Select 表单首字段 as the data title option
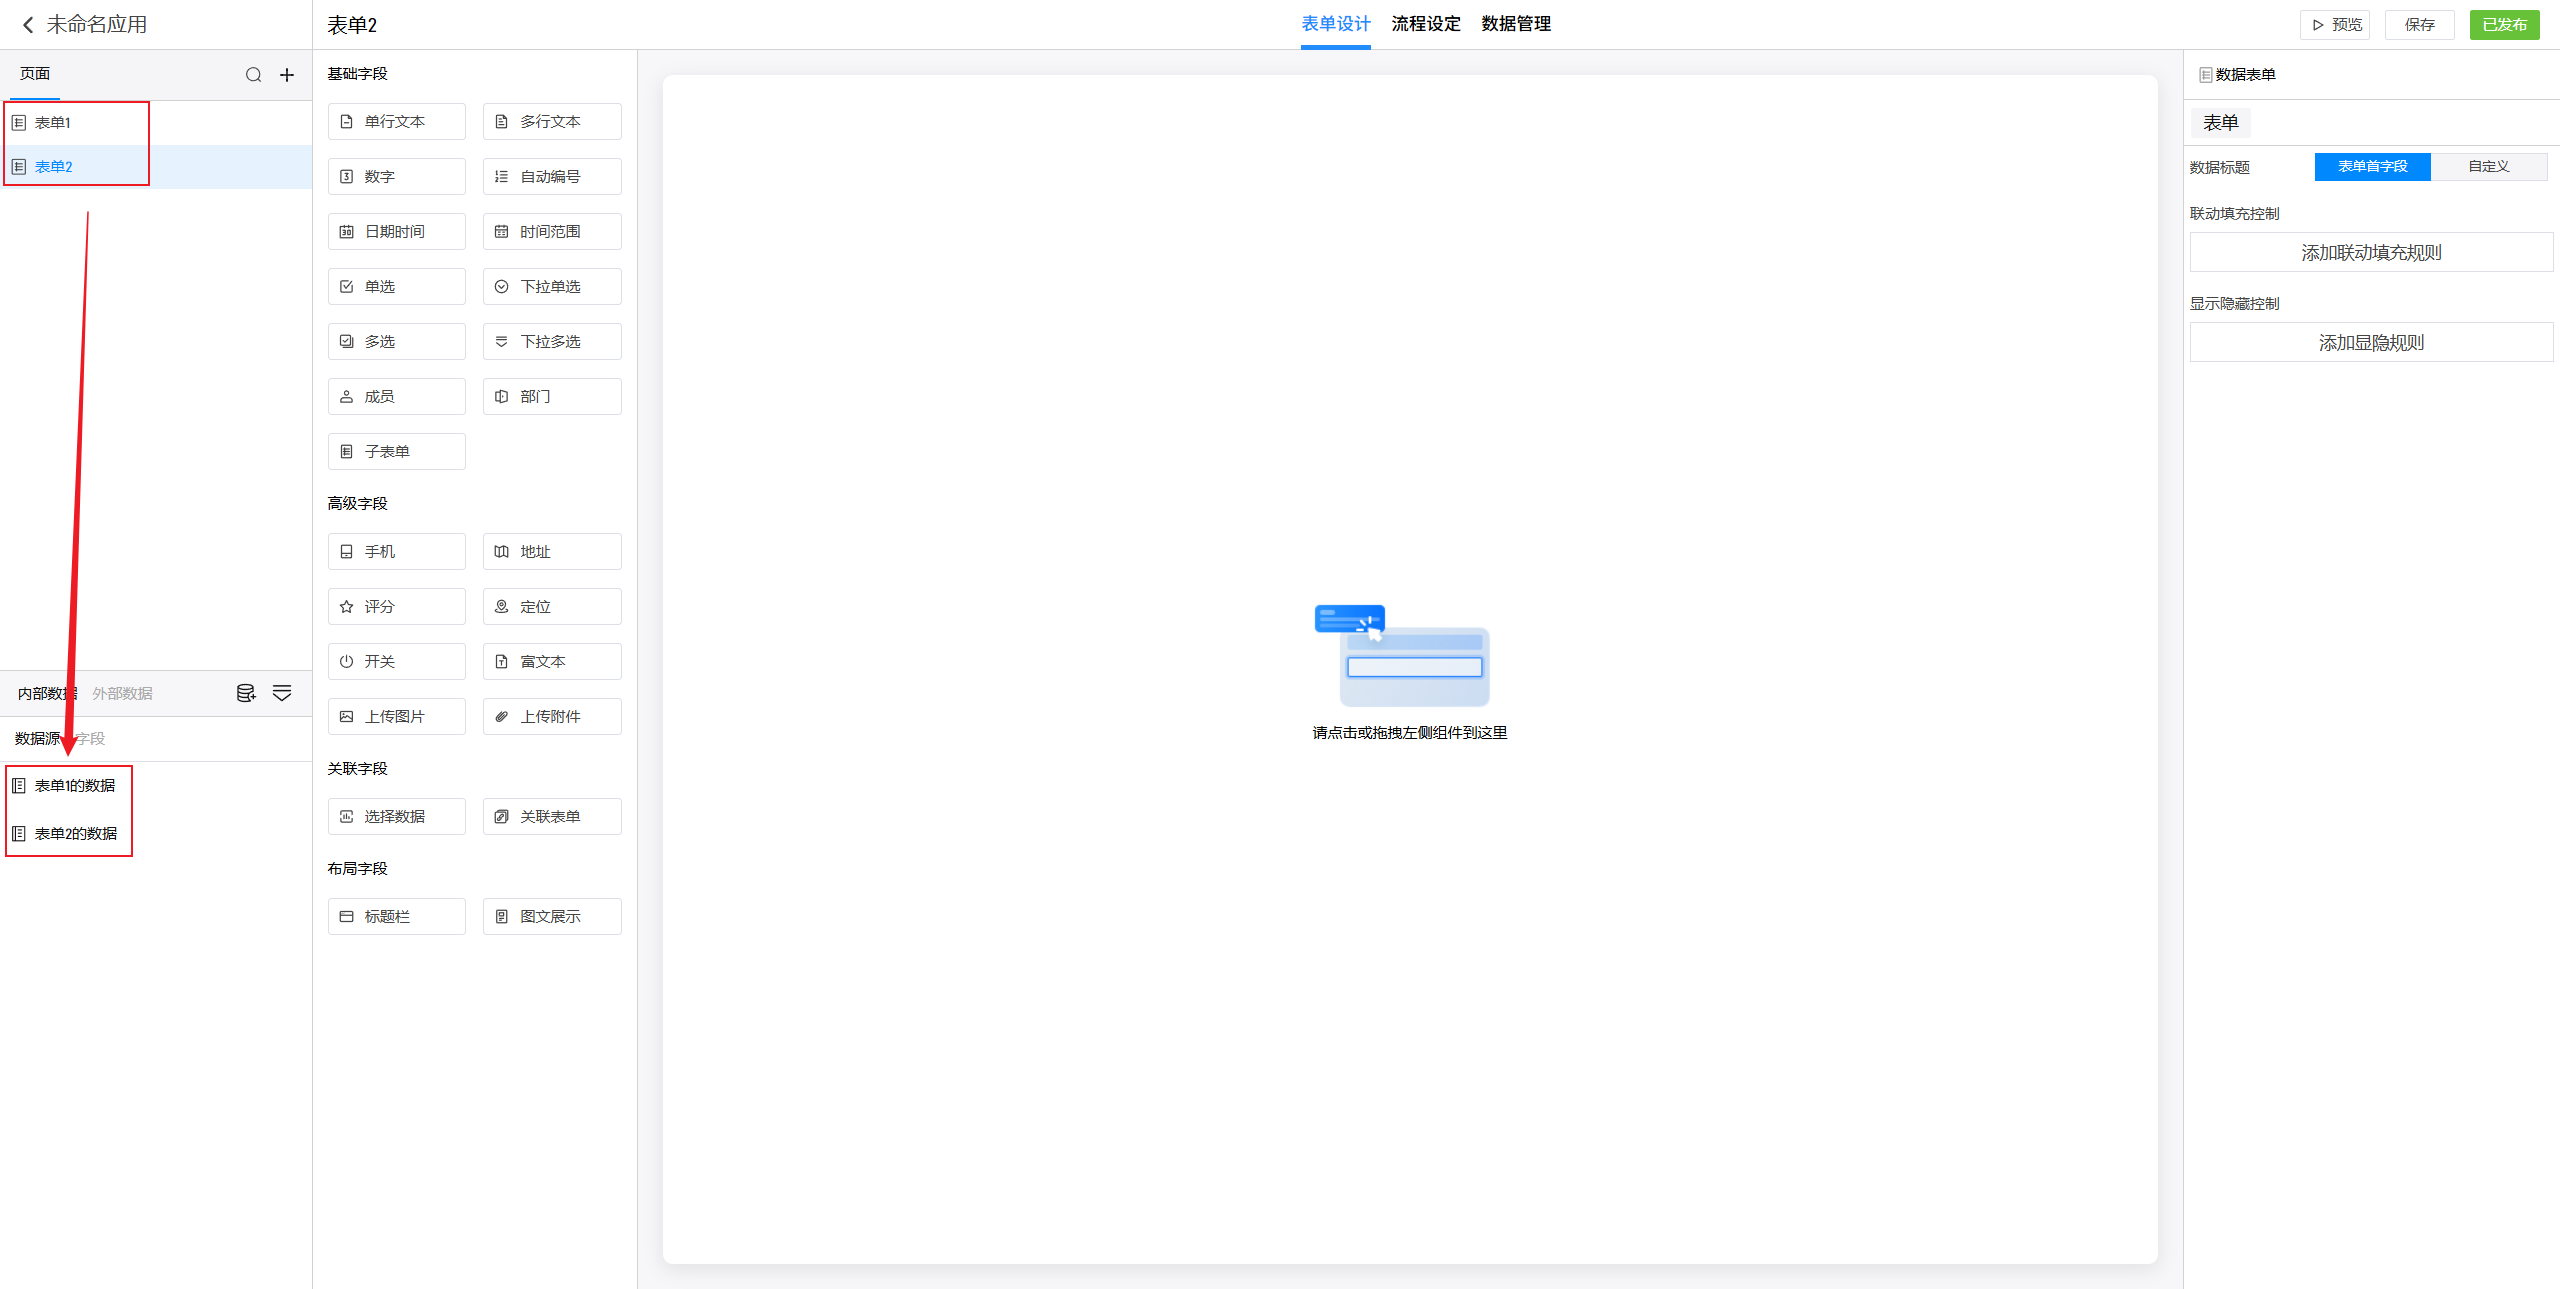This screenshot has width=2560, height=1289. [2372, 167]
